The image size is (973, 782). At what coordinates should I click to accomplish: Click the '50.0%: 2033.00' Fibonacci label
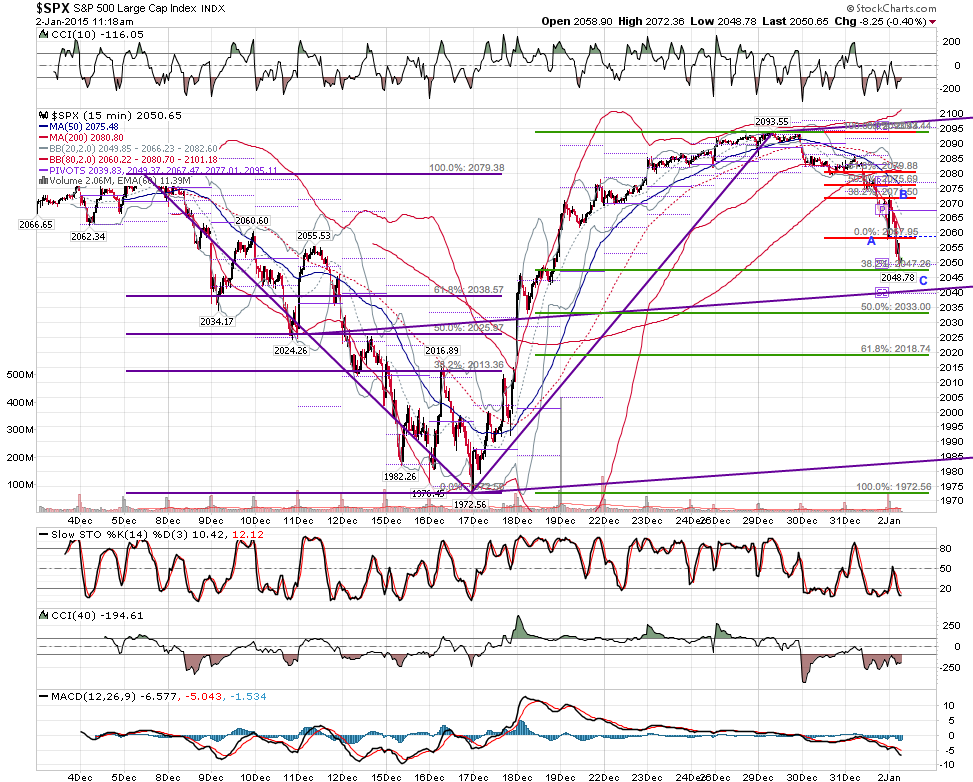[895, 307]
